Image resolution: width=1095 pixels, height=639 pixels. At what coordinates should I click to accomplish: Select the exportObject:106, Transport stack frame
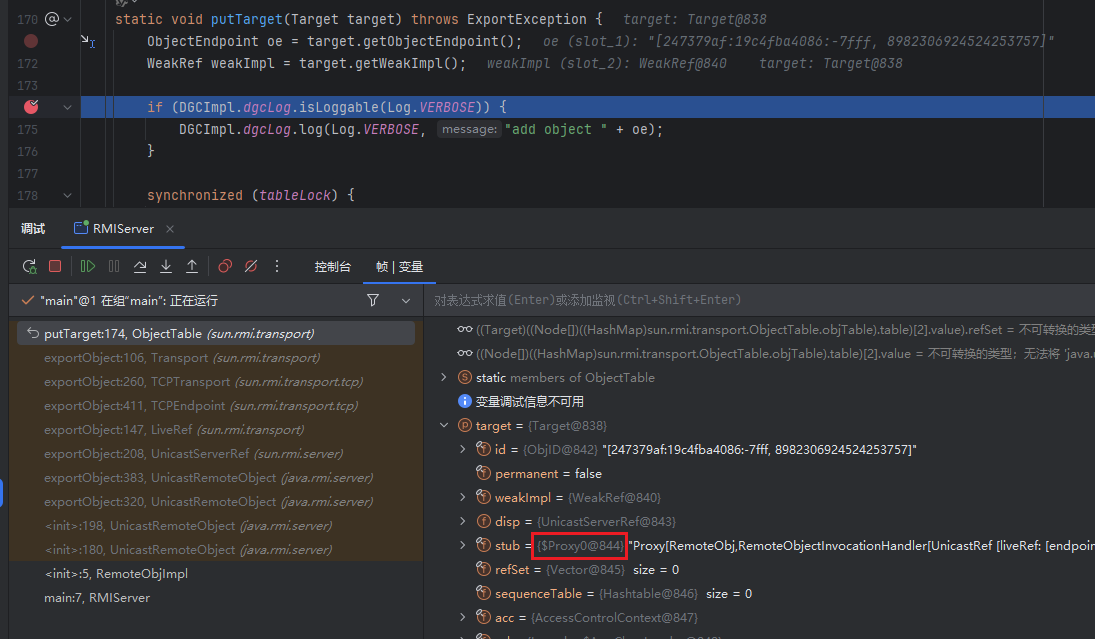(x=181, y=357)
